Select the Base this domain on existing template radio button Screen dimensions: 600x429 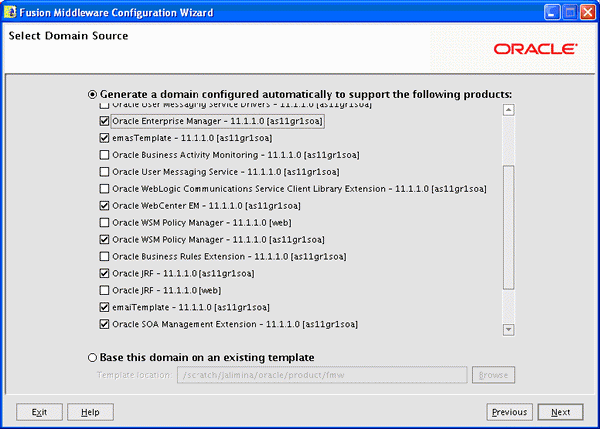click(92, 357)
